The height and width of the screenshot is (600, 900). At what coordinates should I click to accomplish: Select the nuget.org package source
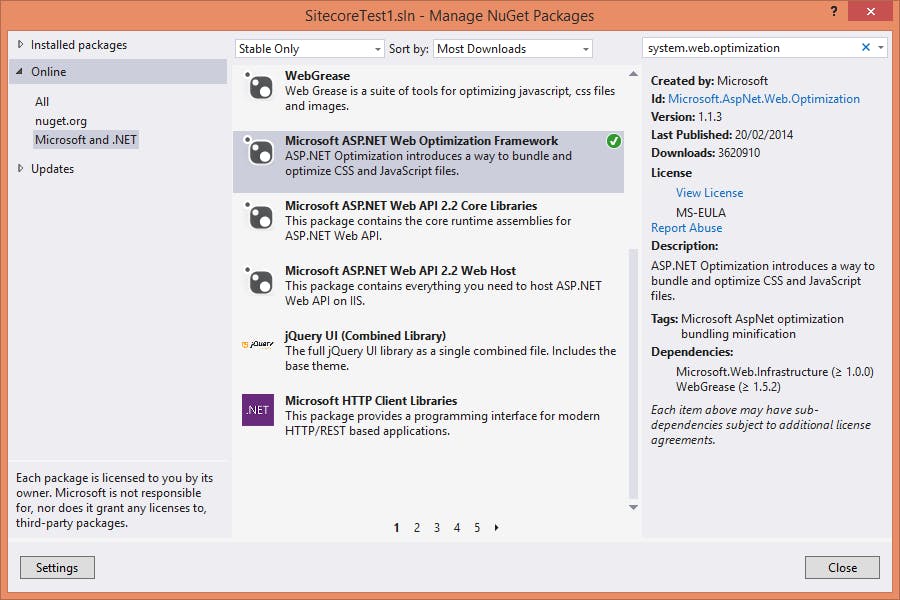pyautogui.click(x=61, y=121)
